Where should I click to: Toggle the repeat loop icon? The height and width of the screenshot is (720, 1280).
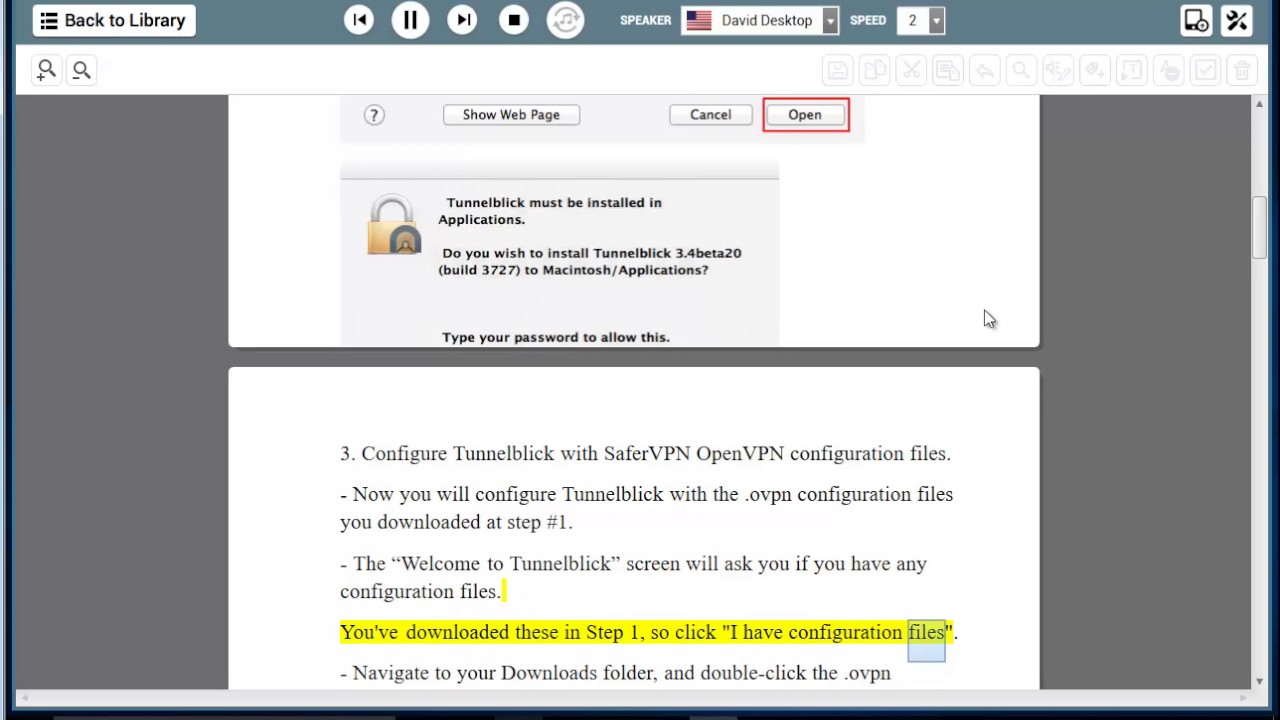(x=566, y=20)
